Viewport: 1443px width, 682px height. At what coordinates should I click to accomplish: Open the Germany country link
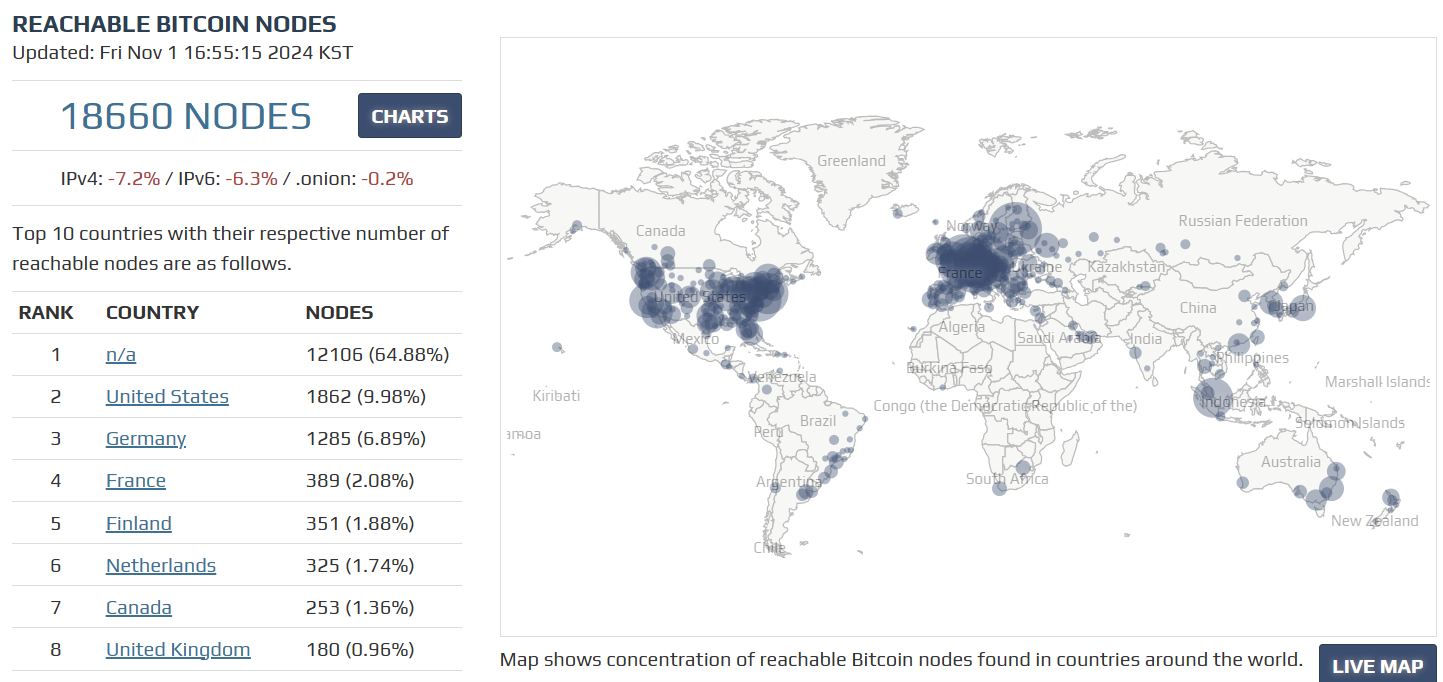[146, 439]
